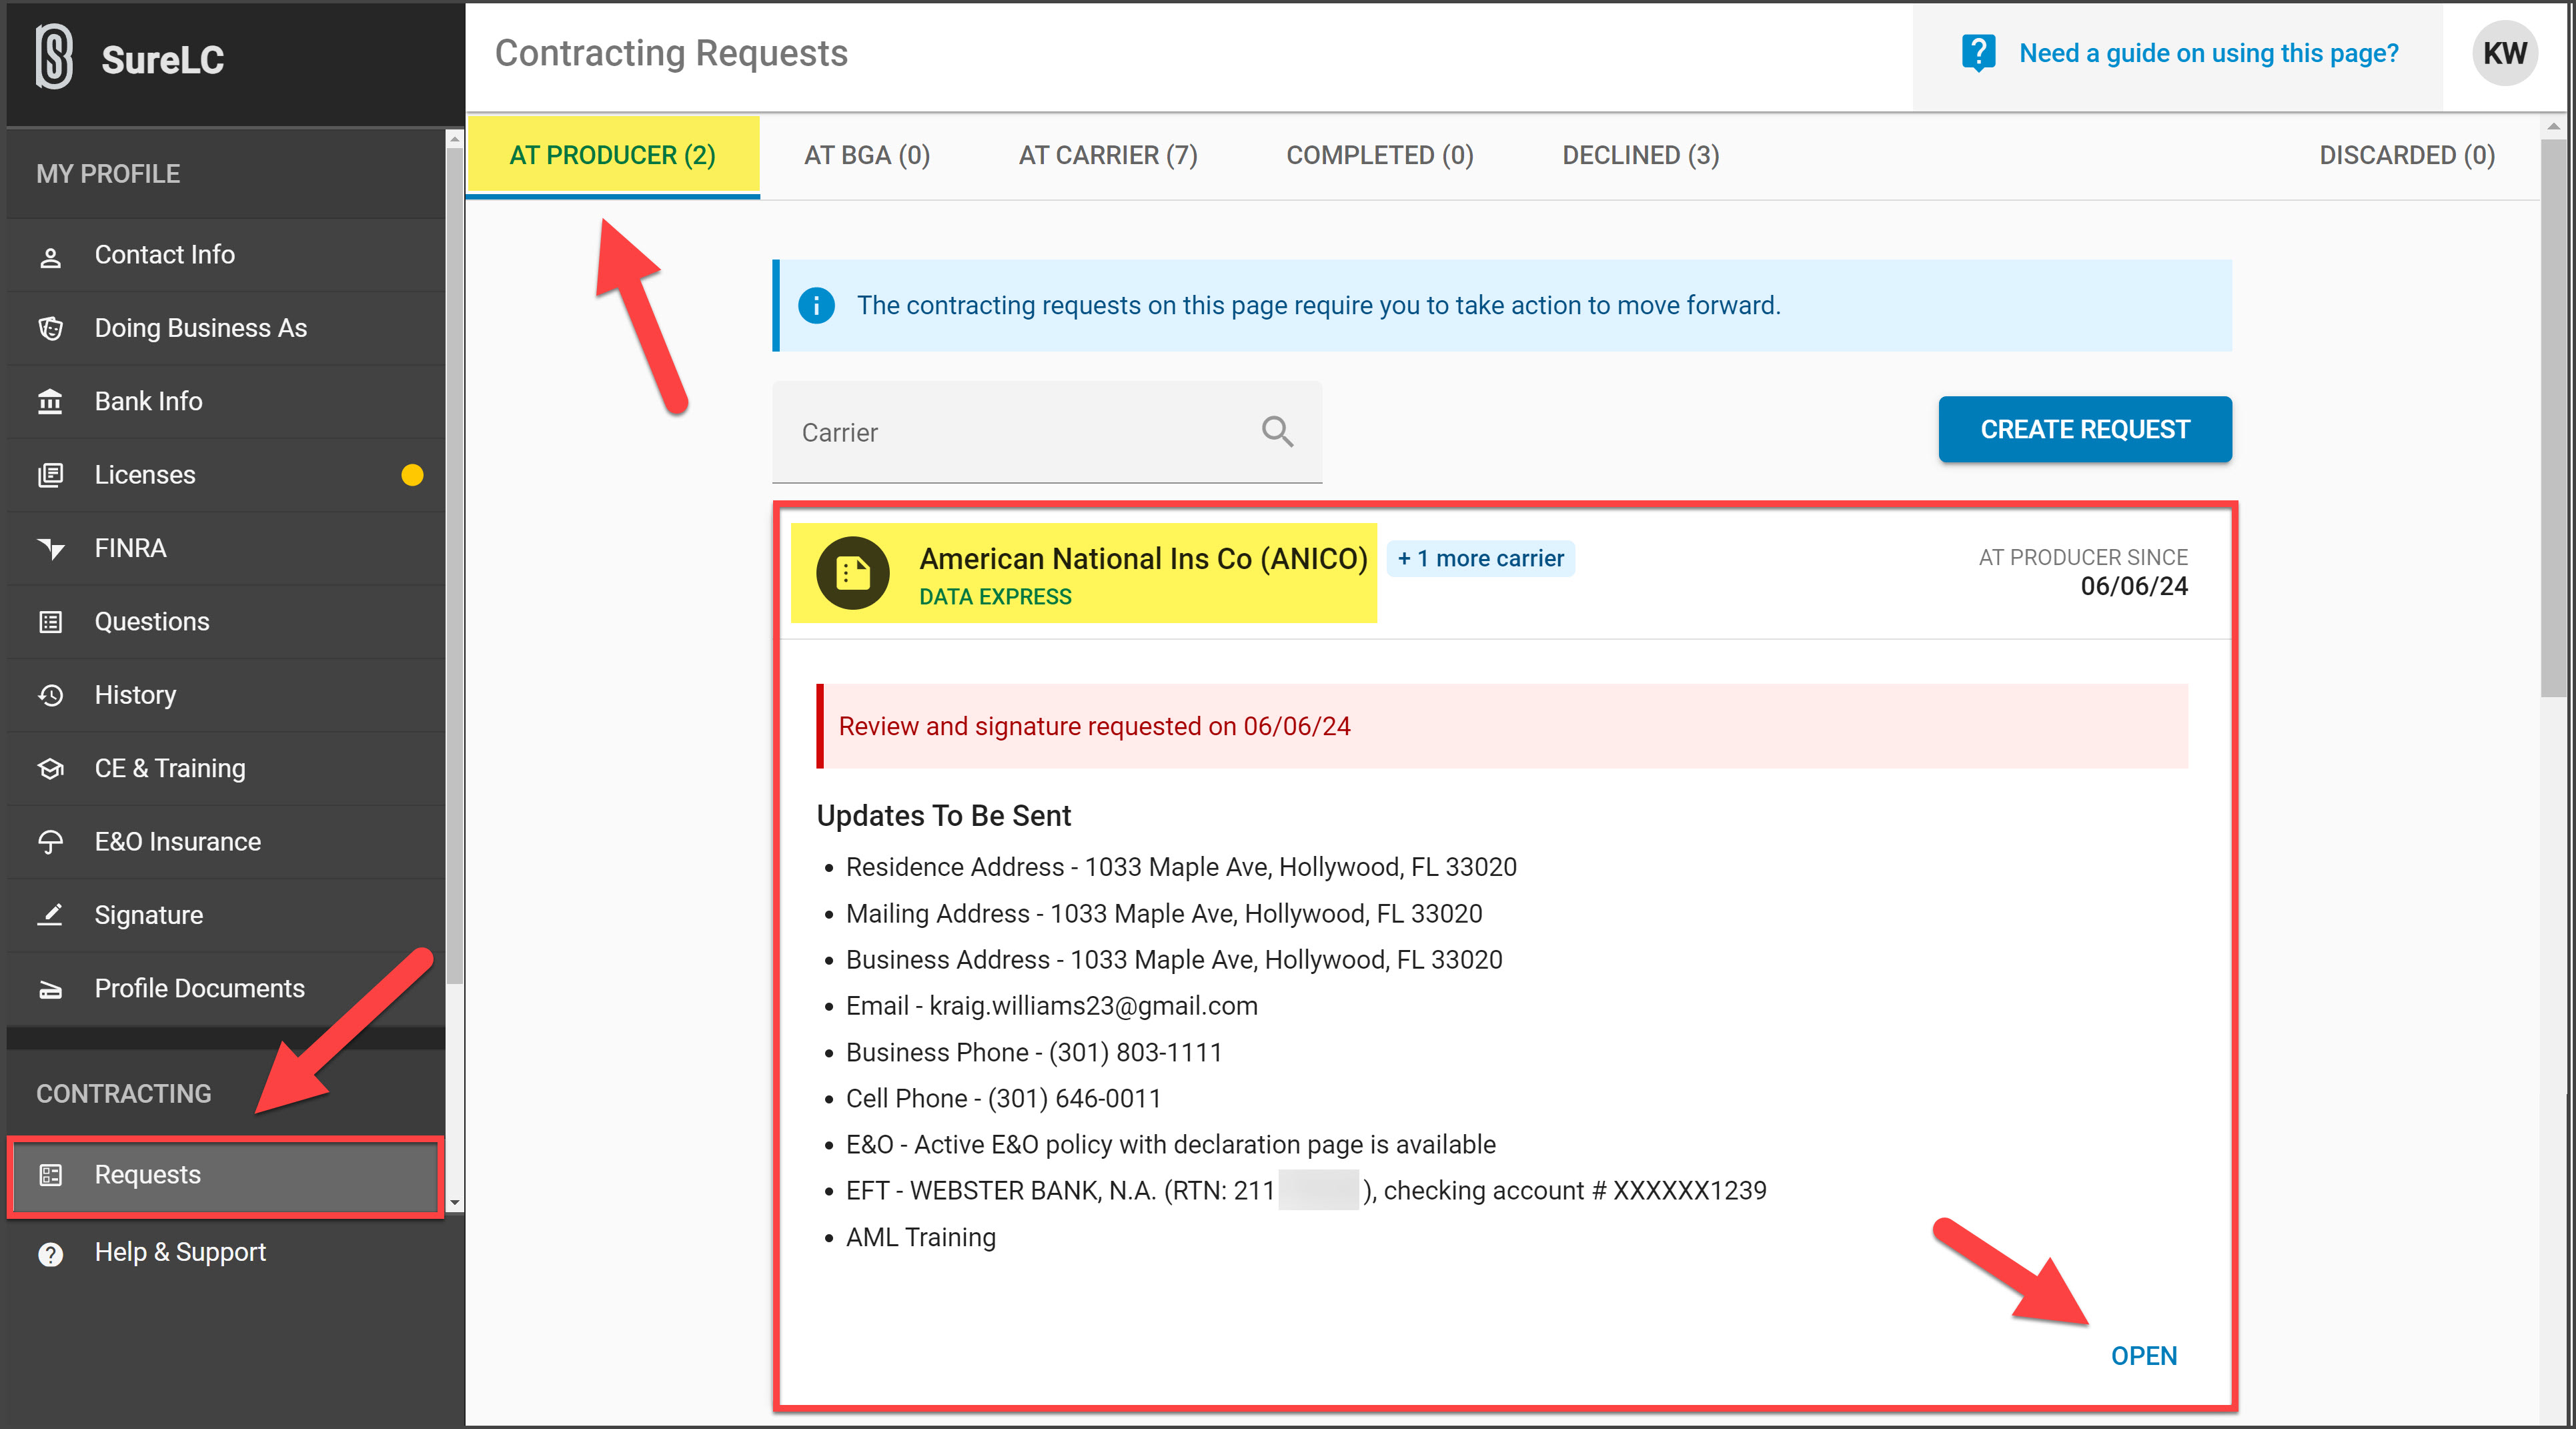Expand the + 1 more carrier badge

pos(1480,559)
